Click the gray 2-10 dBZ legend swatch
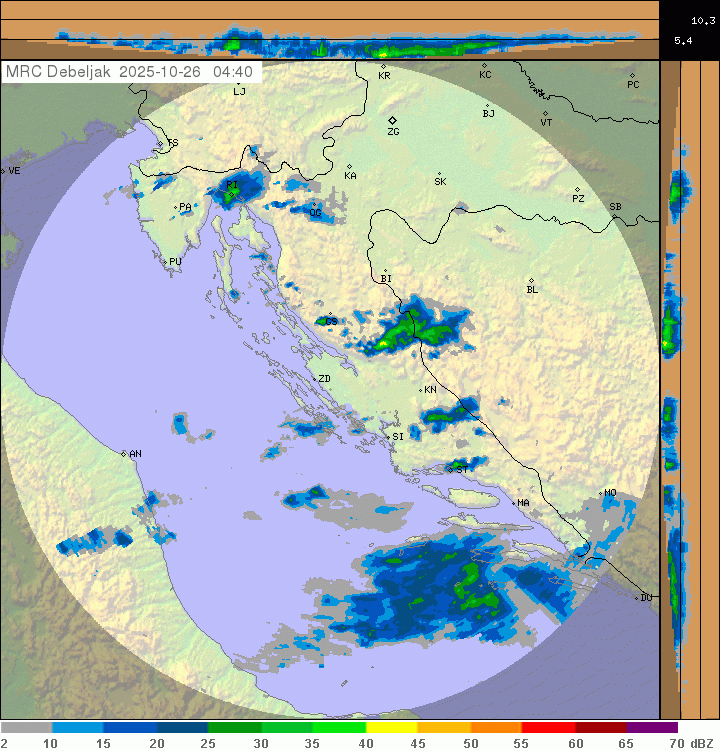The height and width of the screenshot is (751, 720). coord(26,728)
